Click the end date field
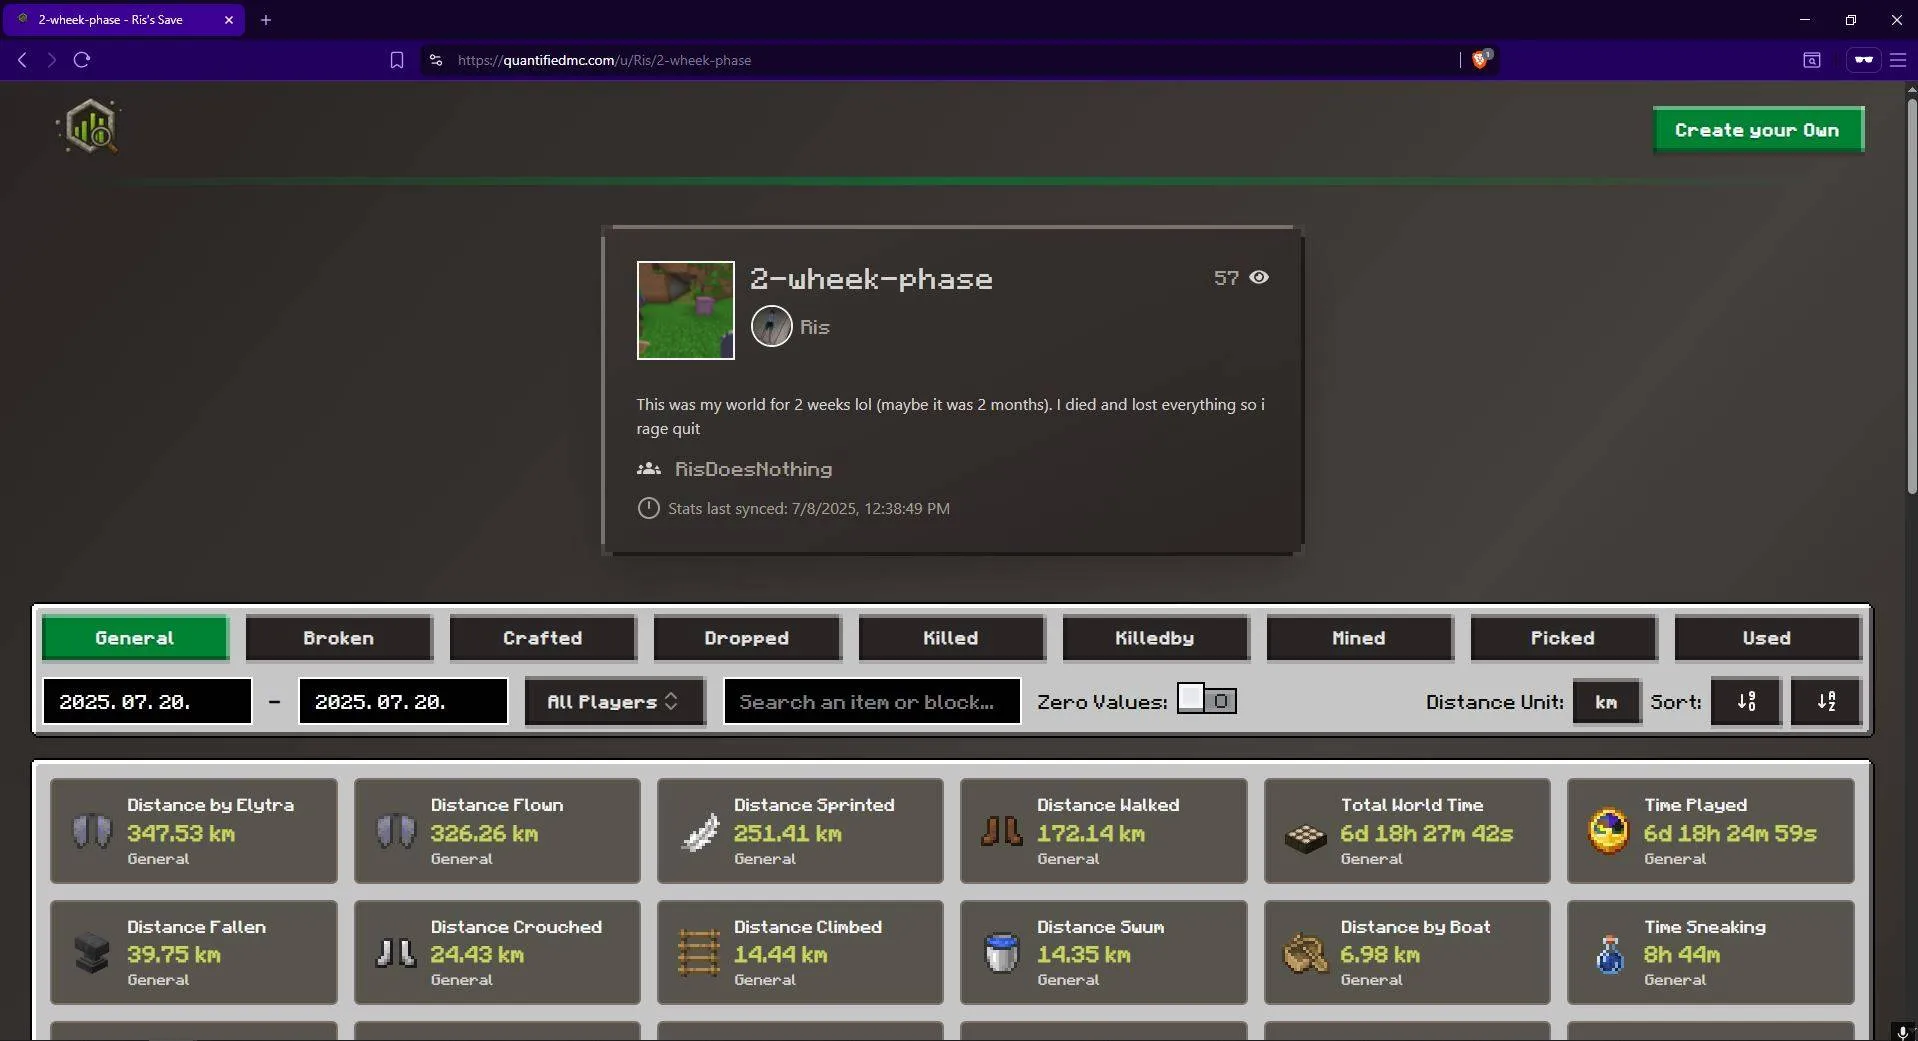Viewport: 1918px width, 1041px height. click(403, 701)
